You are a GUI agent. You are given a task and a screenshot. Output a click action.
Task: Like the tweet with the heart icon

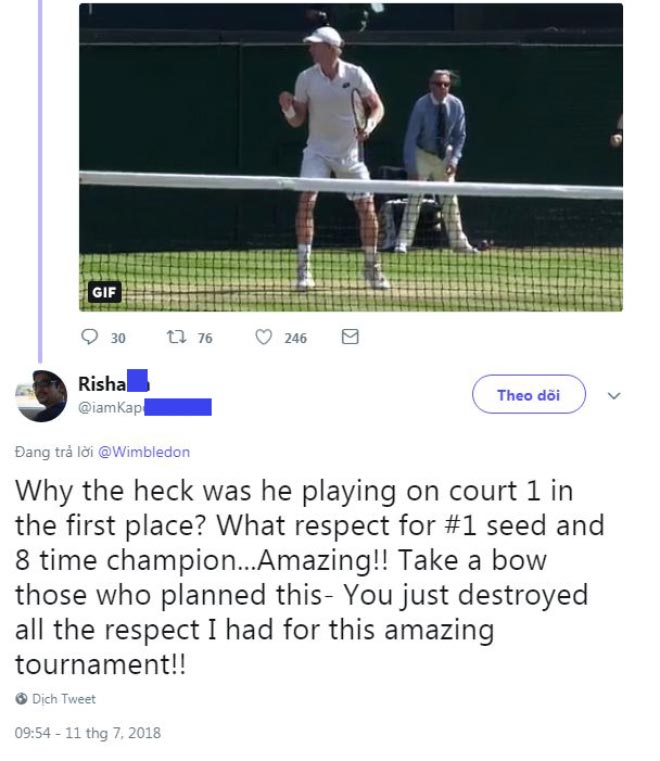tap(264, 338)
